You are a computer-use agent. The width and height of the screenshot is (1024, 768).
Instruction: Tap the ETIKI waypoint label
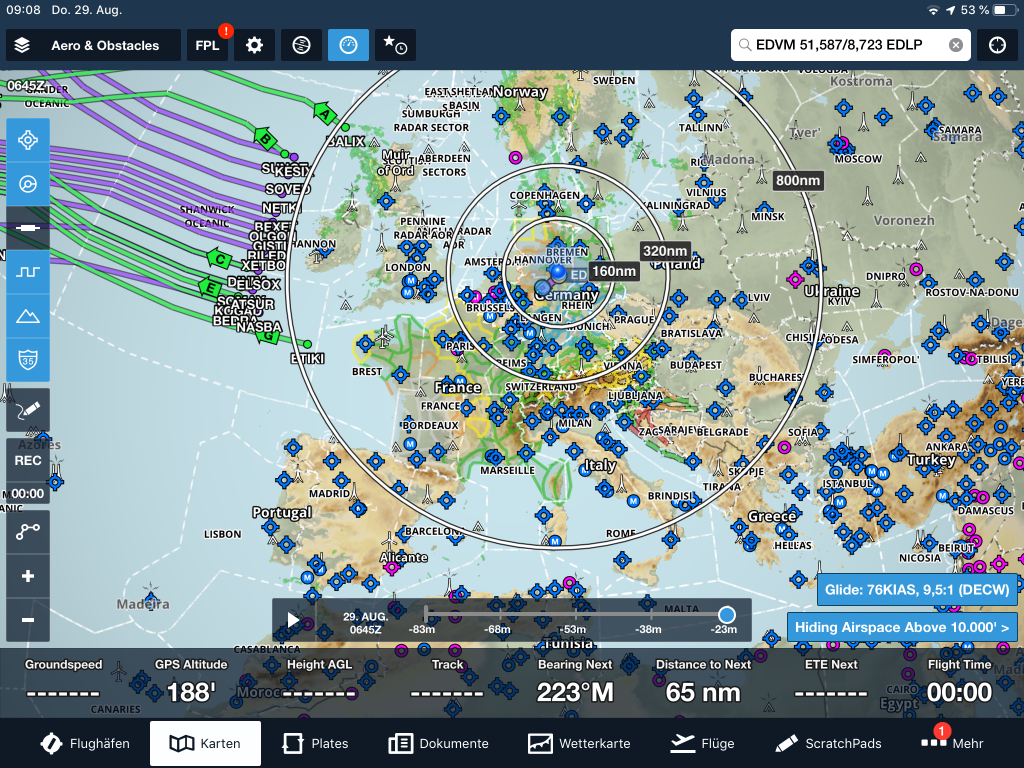click(307, 359)
